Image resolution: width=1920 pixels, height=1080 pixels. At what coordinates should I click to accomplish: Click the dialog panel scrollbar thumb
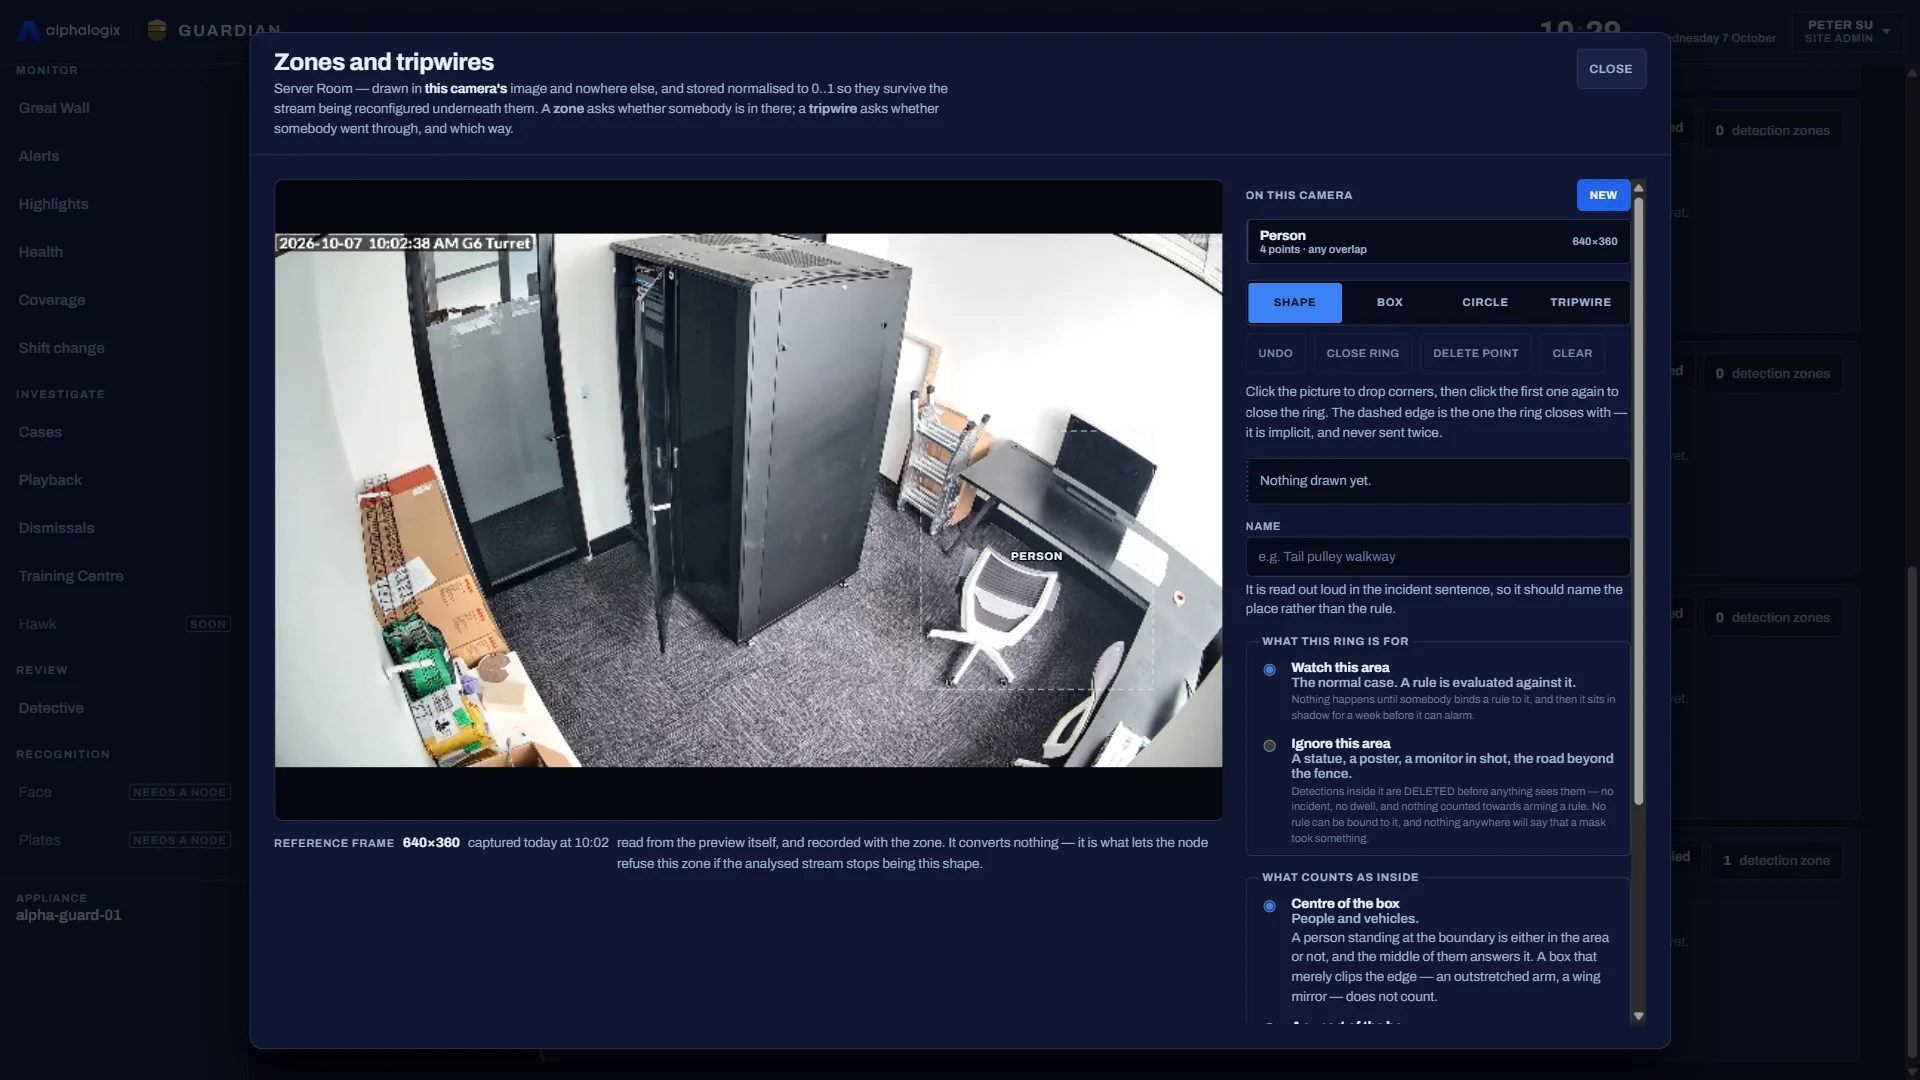coord(1638,500)
